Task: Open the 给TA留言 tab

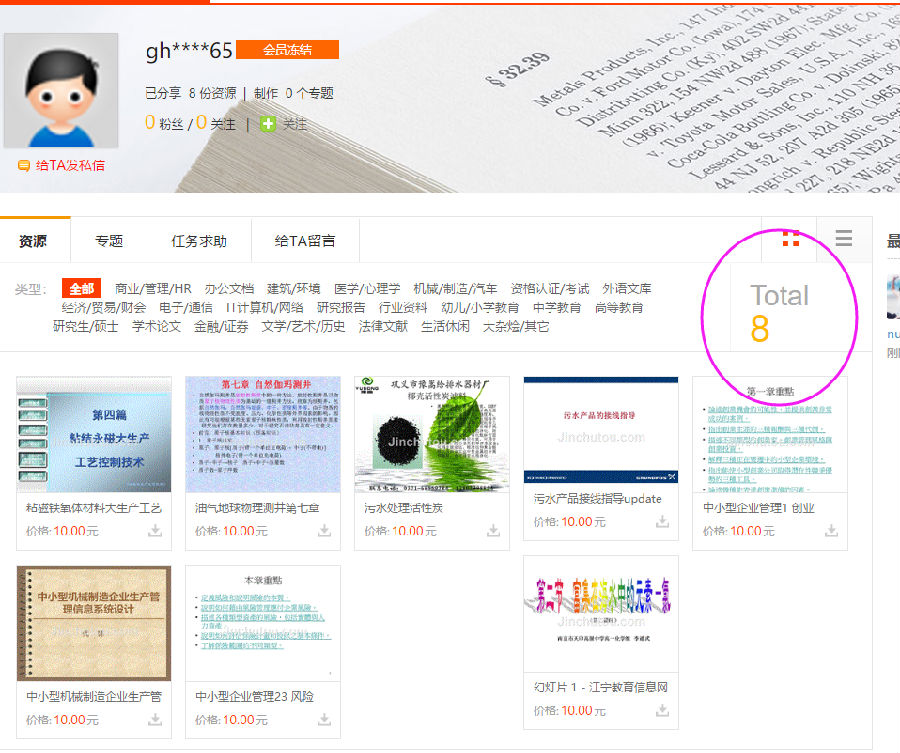Action: 305,241
